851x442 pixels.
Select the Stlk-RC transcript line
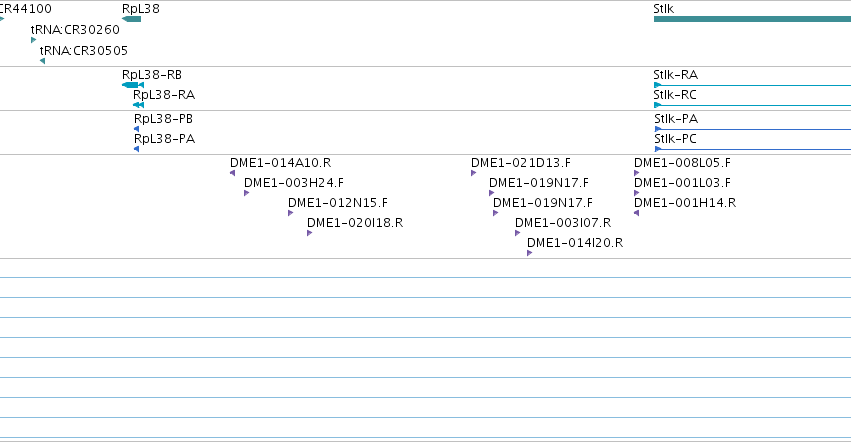click(x=752, y=105)
